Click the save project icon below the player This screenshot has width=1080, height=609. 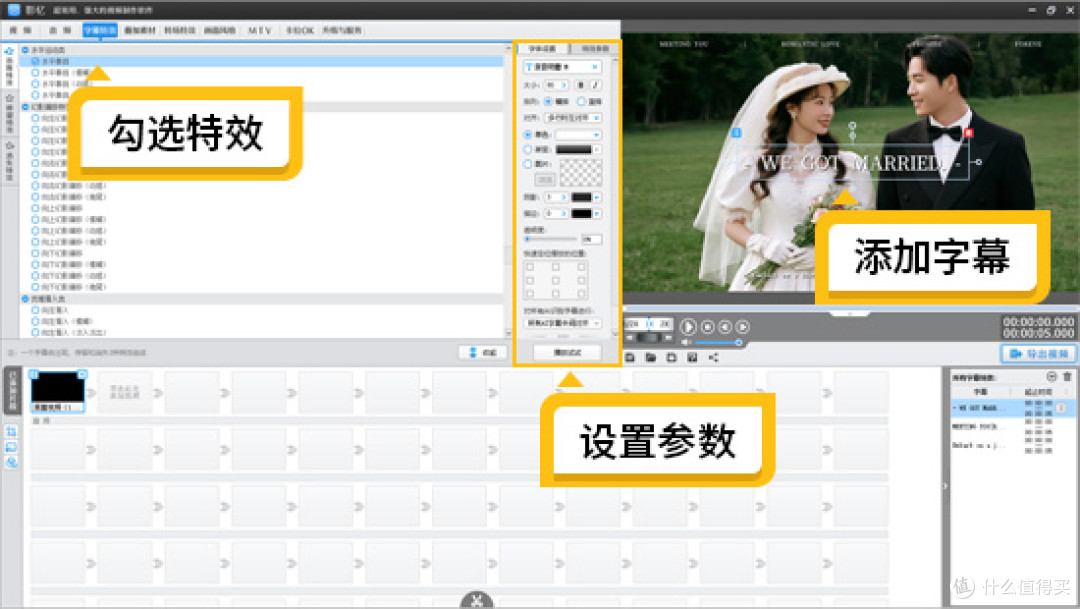[x=630, y=357]
